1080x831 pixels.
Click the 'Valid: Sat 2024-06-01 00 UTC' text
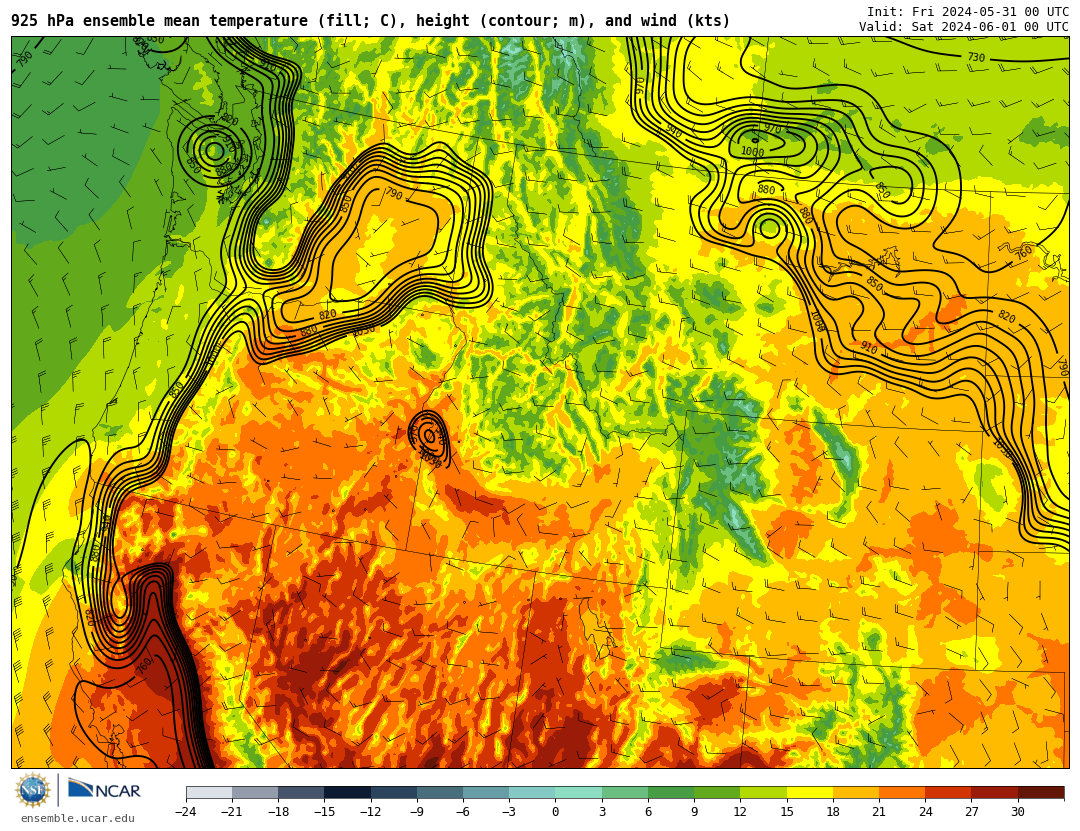pos(964,27)
